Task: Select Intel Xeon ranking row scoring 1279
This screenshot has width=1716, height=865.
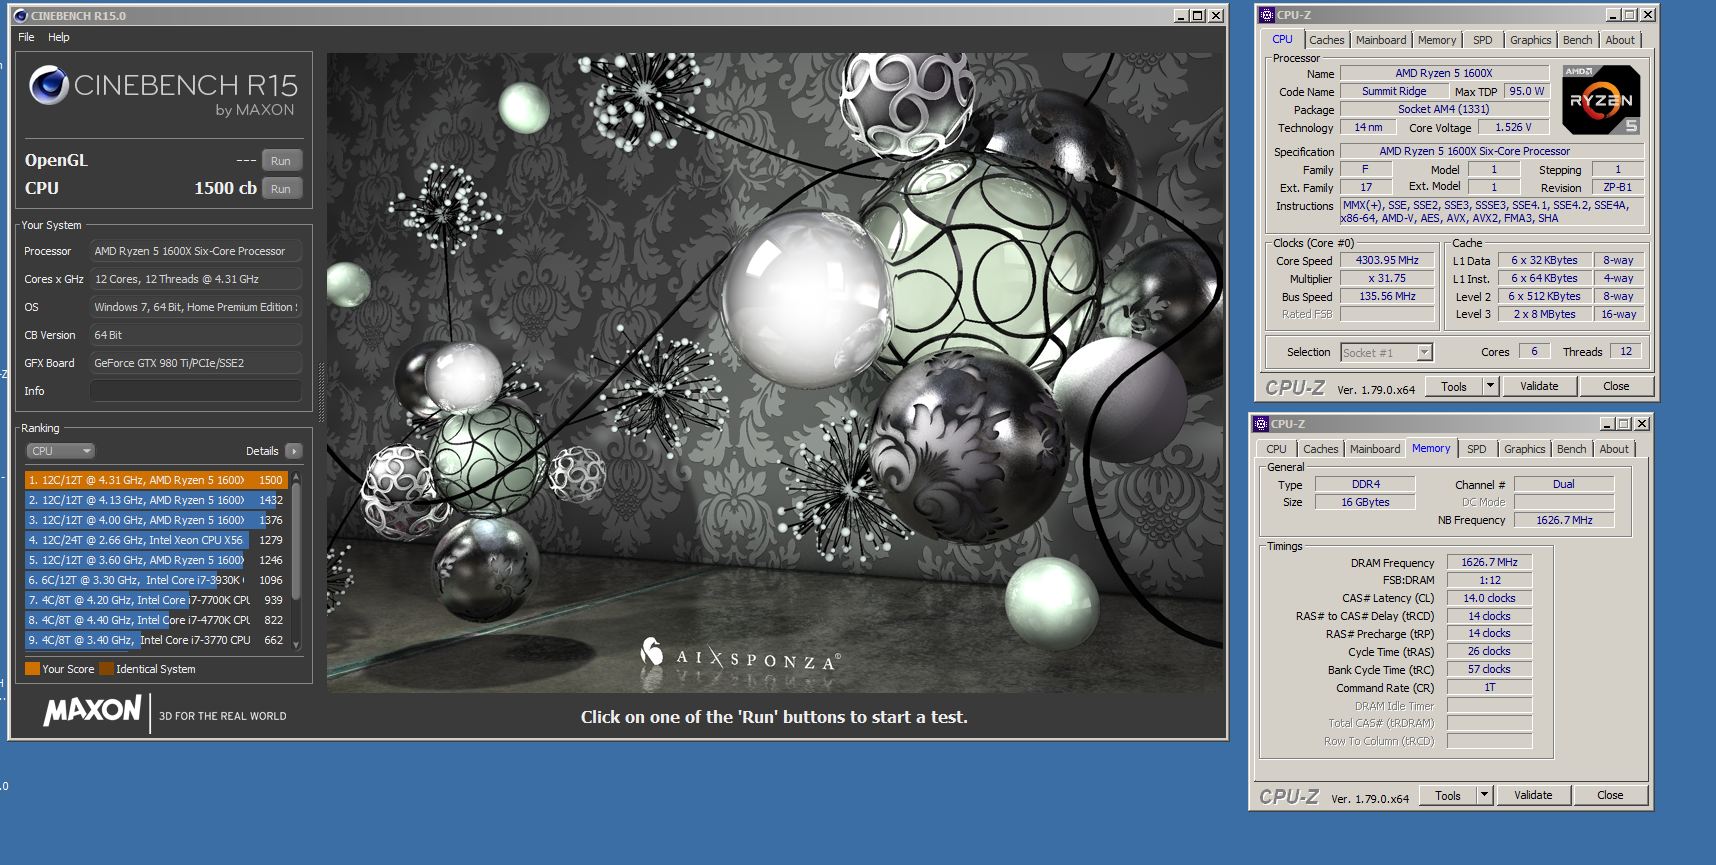Action: click(x=156, y=540)
